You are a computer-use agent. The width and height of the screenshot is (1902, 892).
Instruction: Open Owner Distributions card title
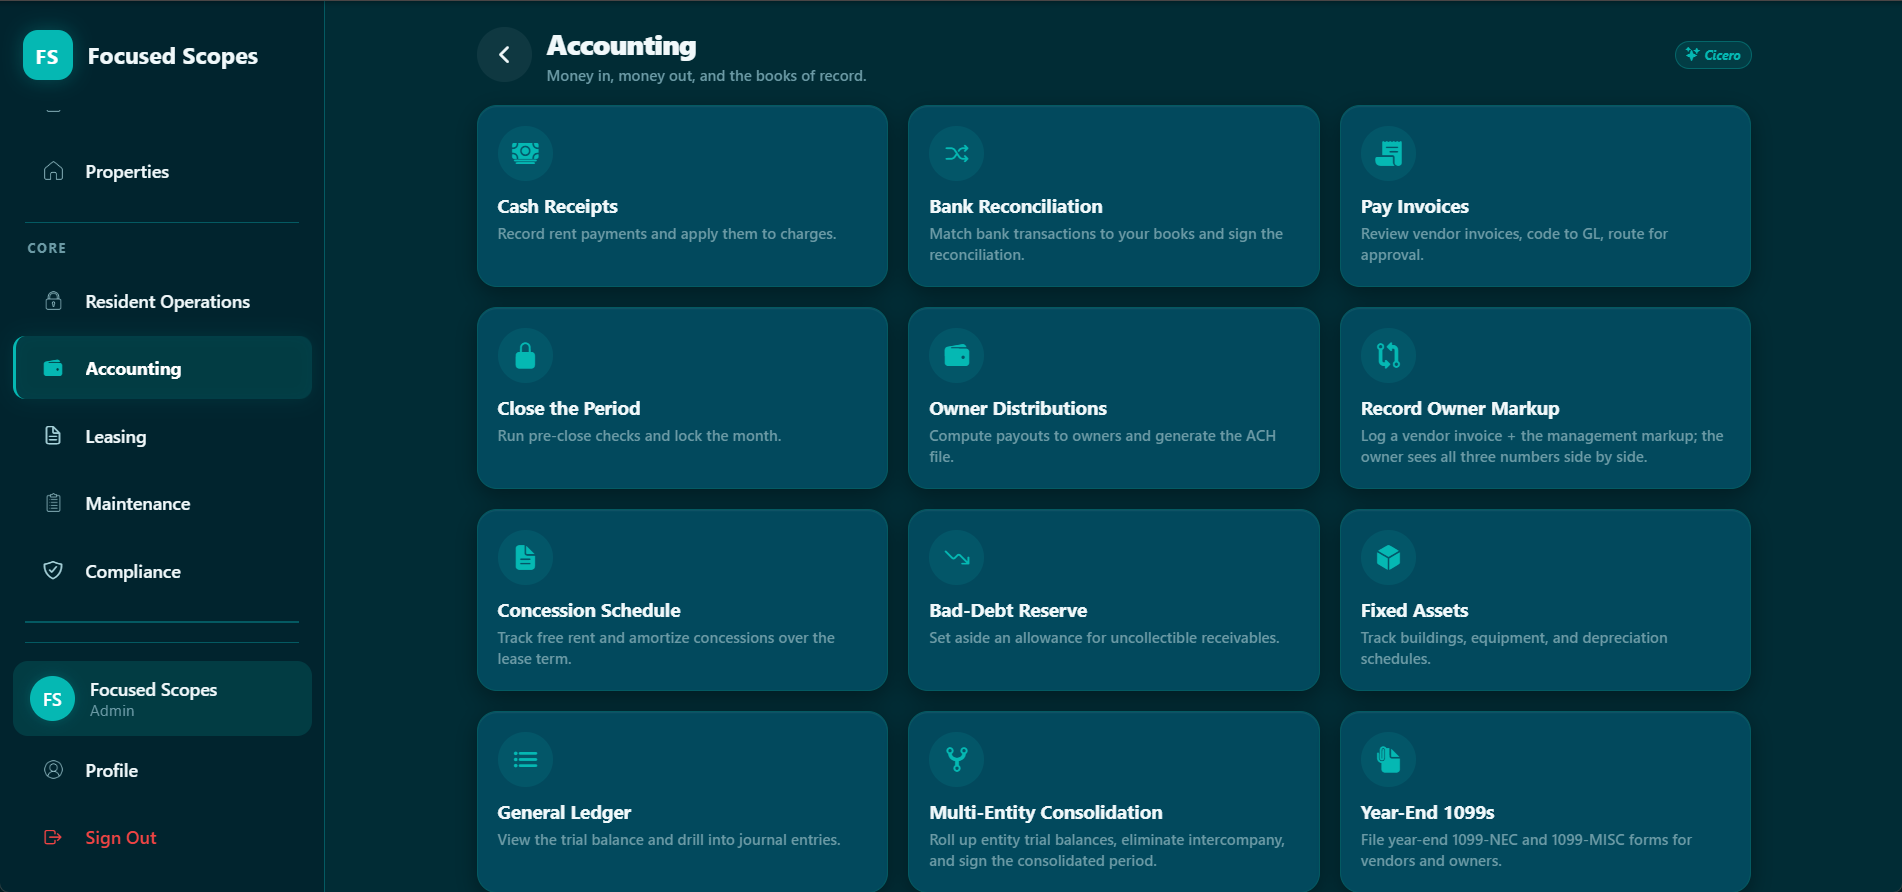point(1017,408)
